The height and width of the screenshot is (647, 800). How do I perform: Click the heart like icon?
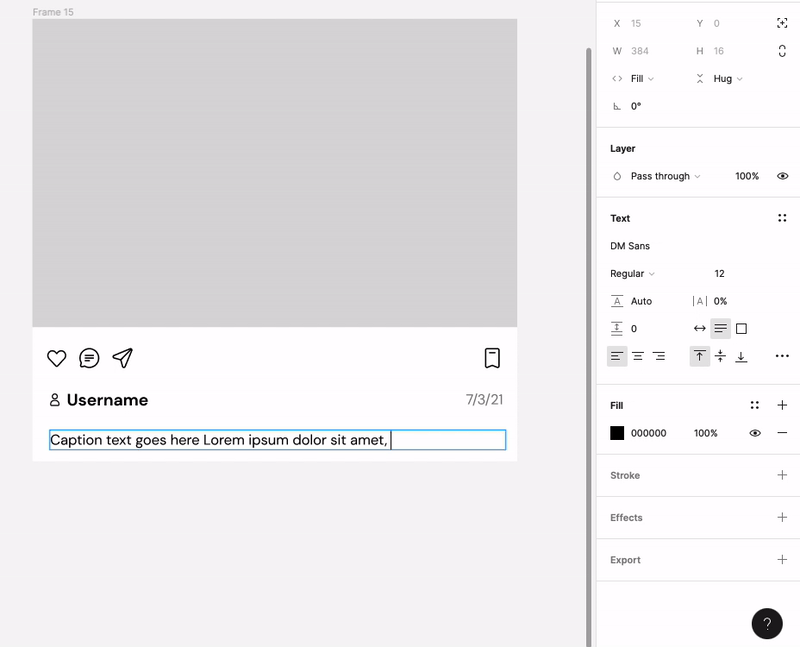(57, 358)
